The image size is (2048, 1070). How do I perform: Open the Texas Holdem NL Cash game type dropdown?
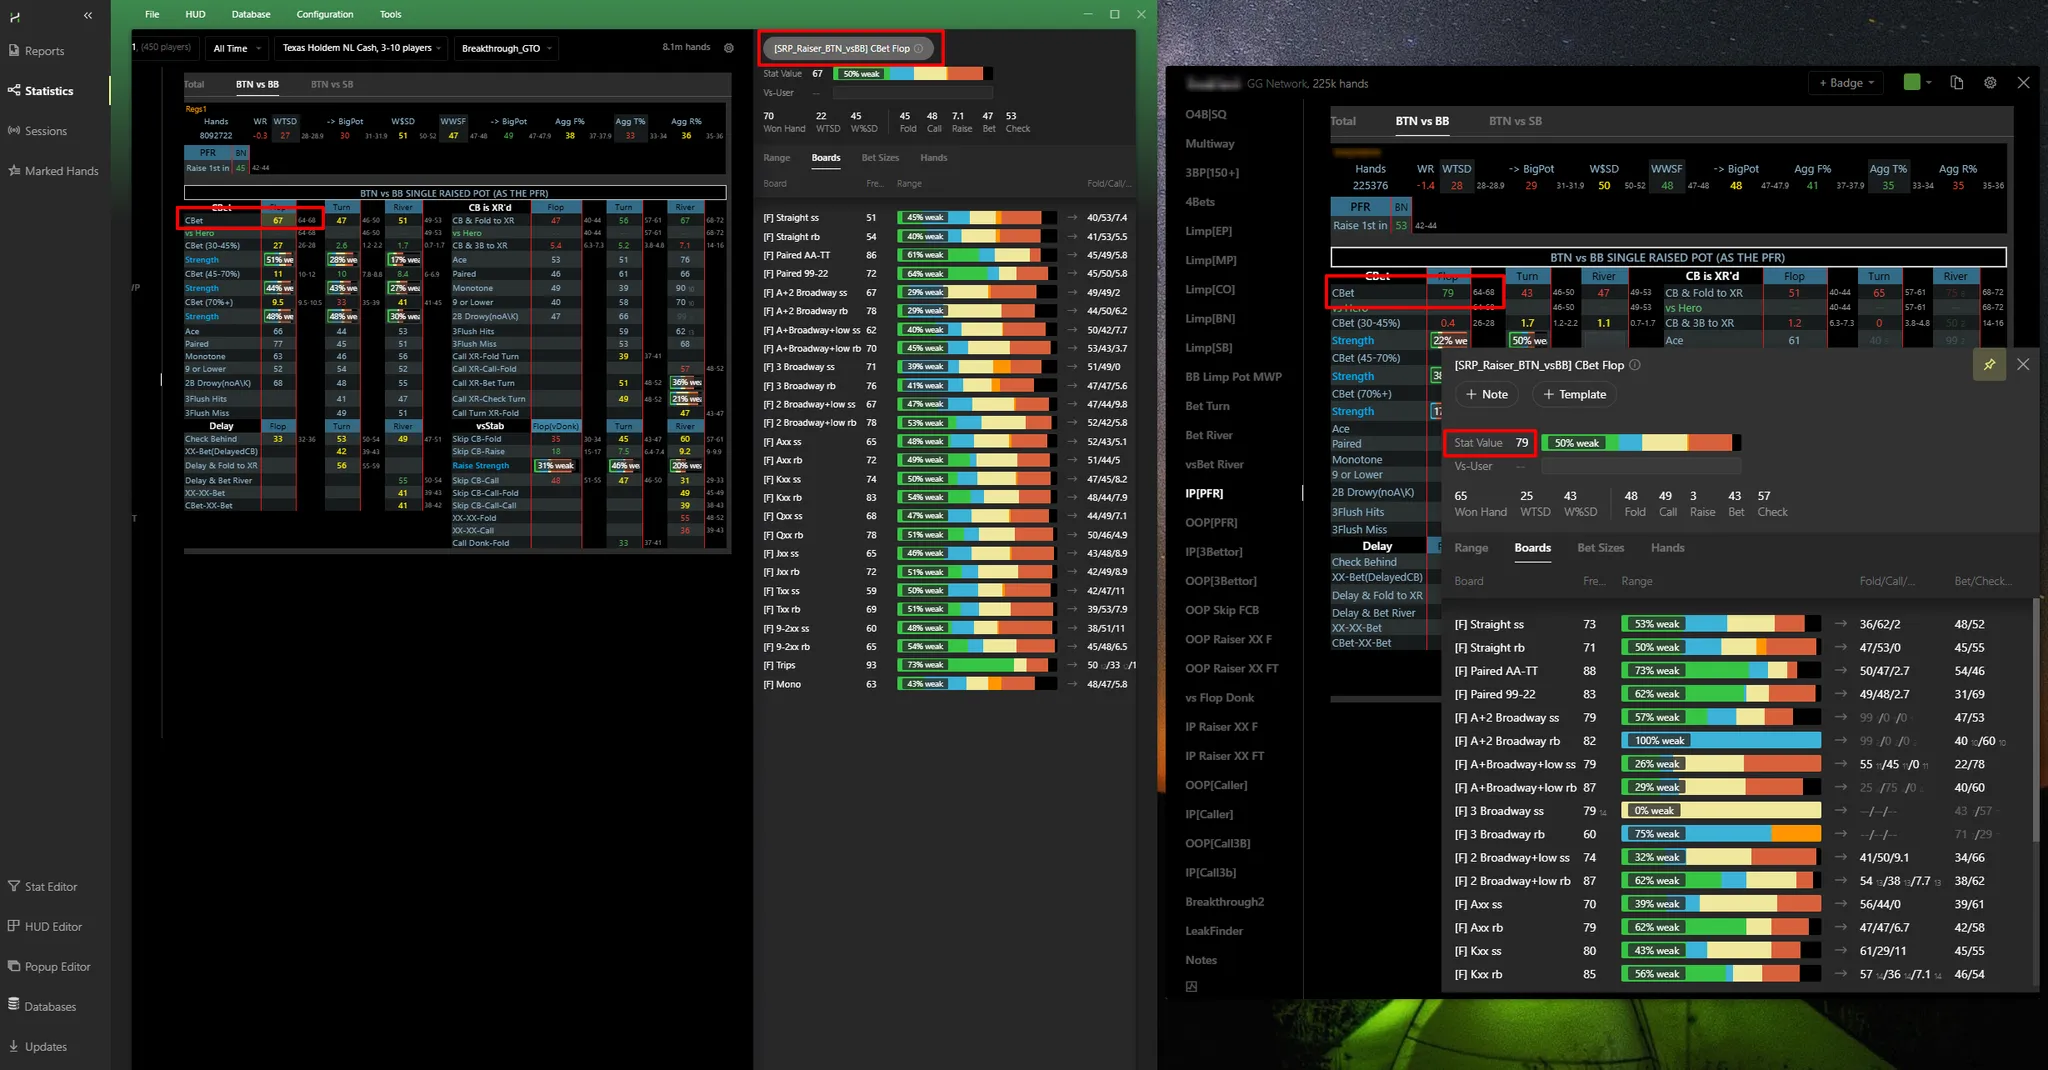tap(361, 48)
